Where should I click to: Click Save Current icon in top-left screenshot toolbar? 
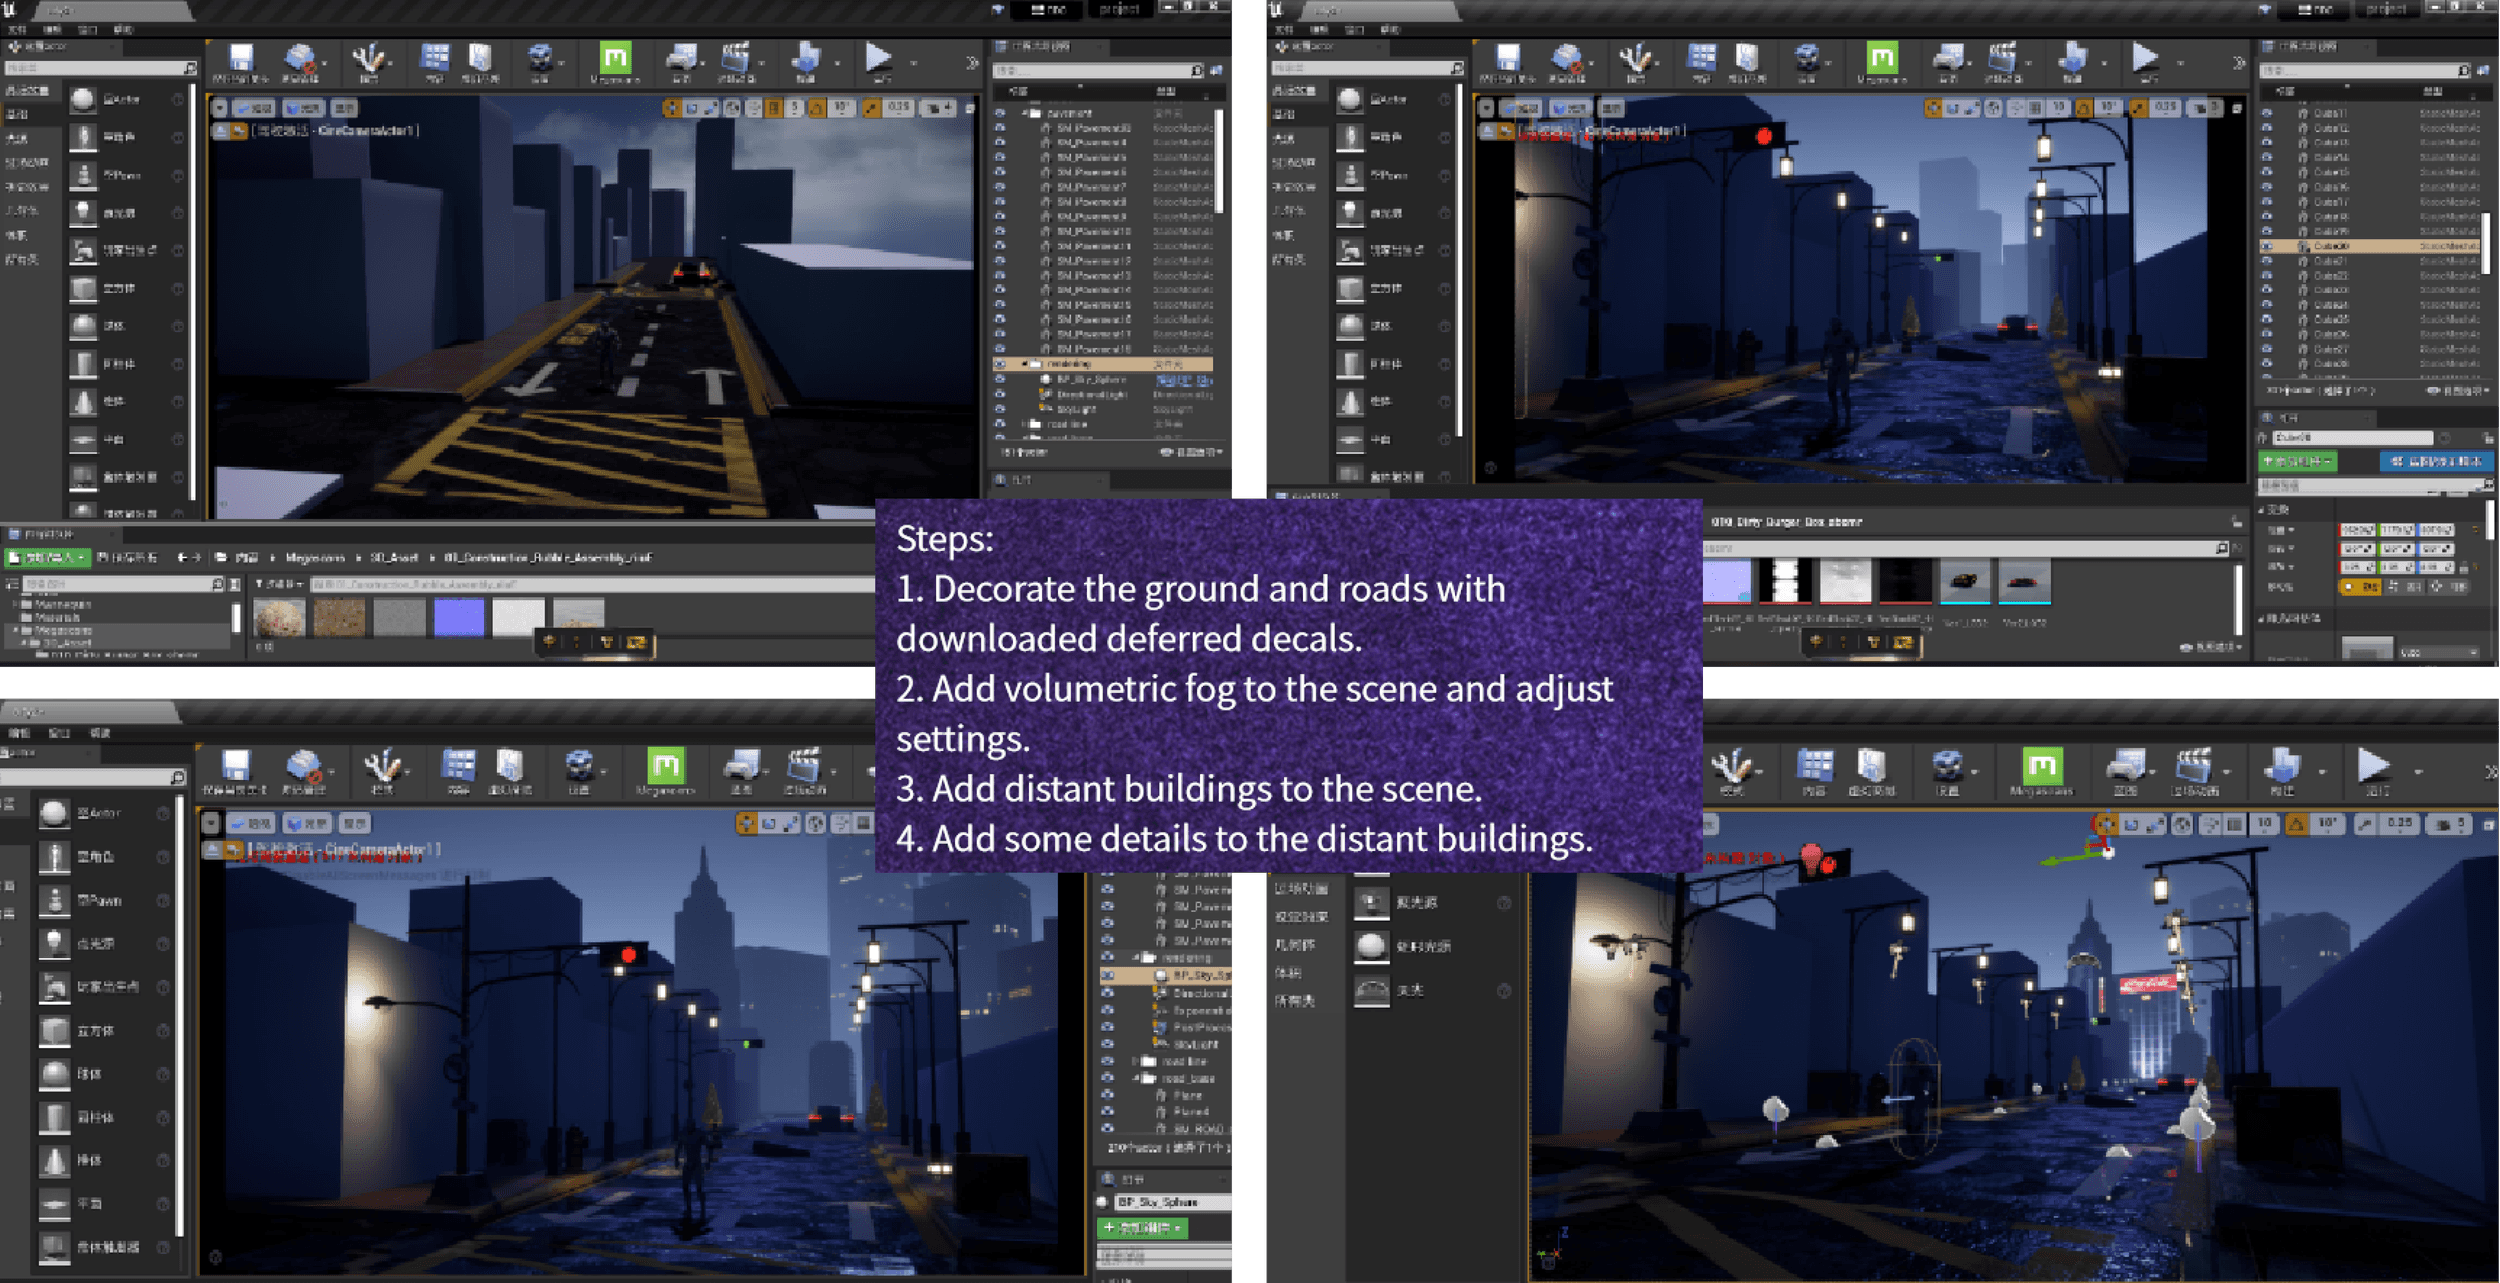click(241, 58)
